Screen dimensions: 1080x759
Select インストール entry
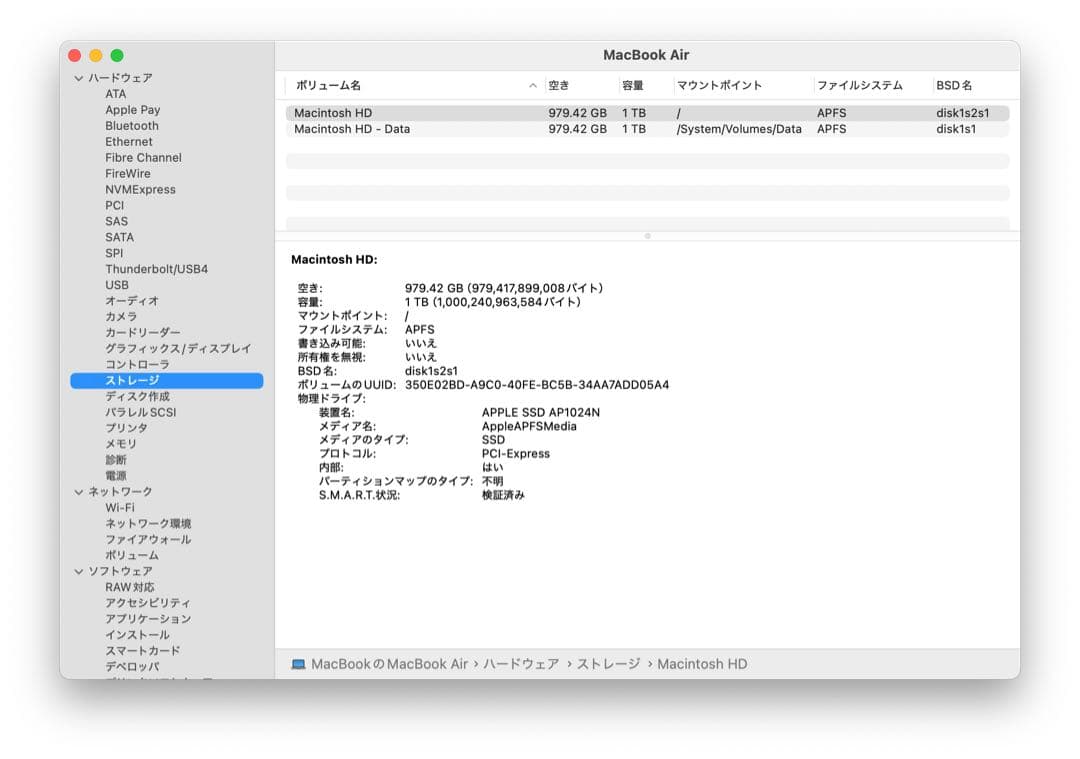[x=137, y=635]
